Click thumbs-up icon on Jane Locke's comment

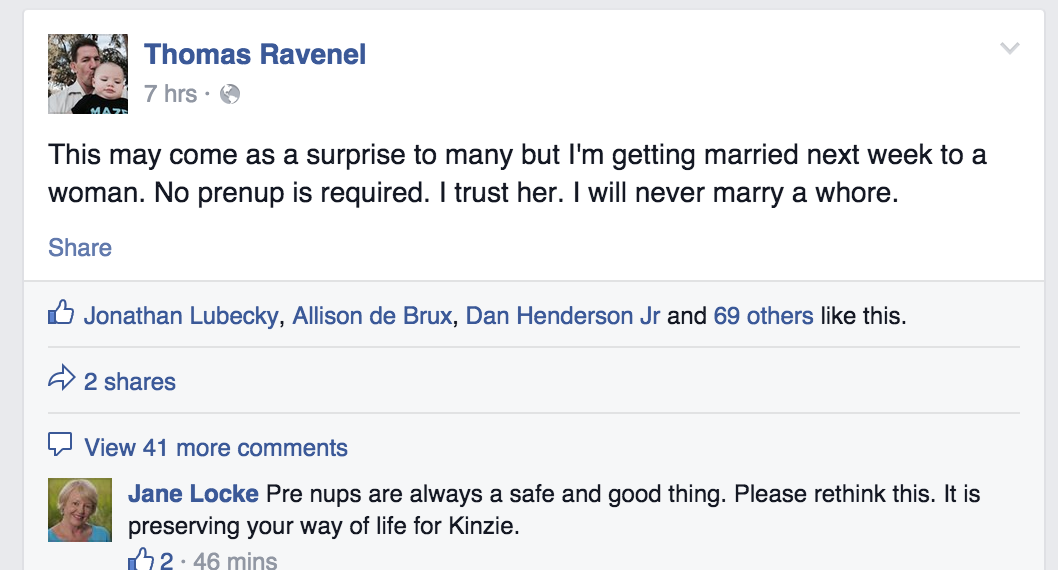click(x=141, y=560)
